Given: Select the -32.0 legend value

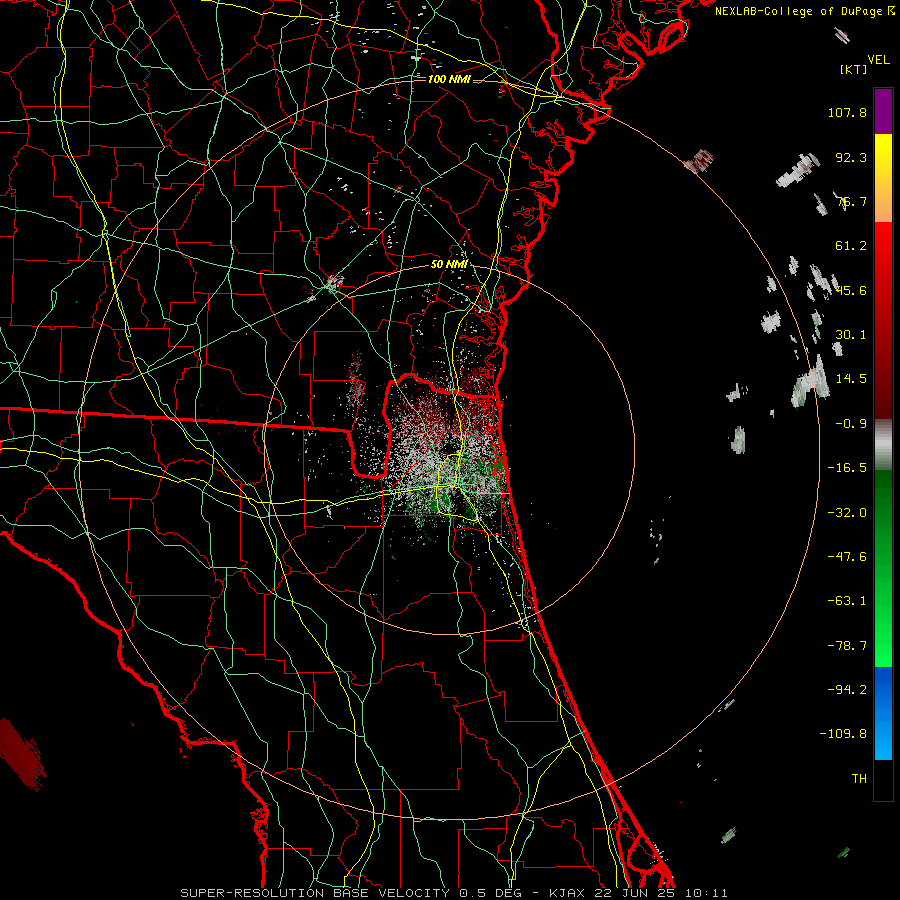Looking at the screenshot, I should coord(847,513).
